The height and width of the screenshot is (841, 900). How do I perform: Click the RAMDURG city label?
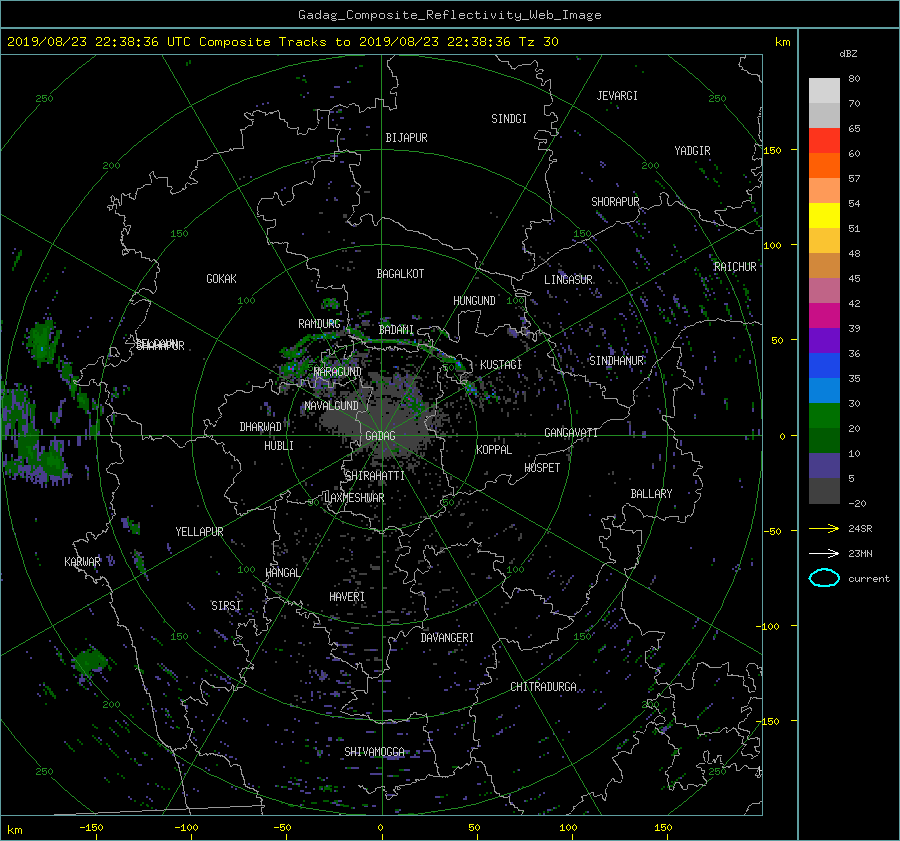point(319,324)
